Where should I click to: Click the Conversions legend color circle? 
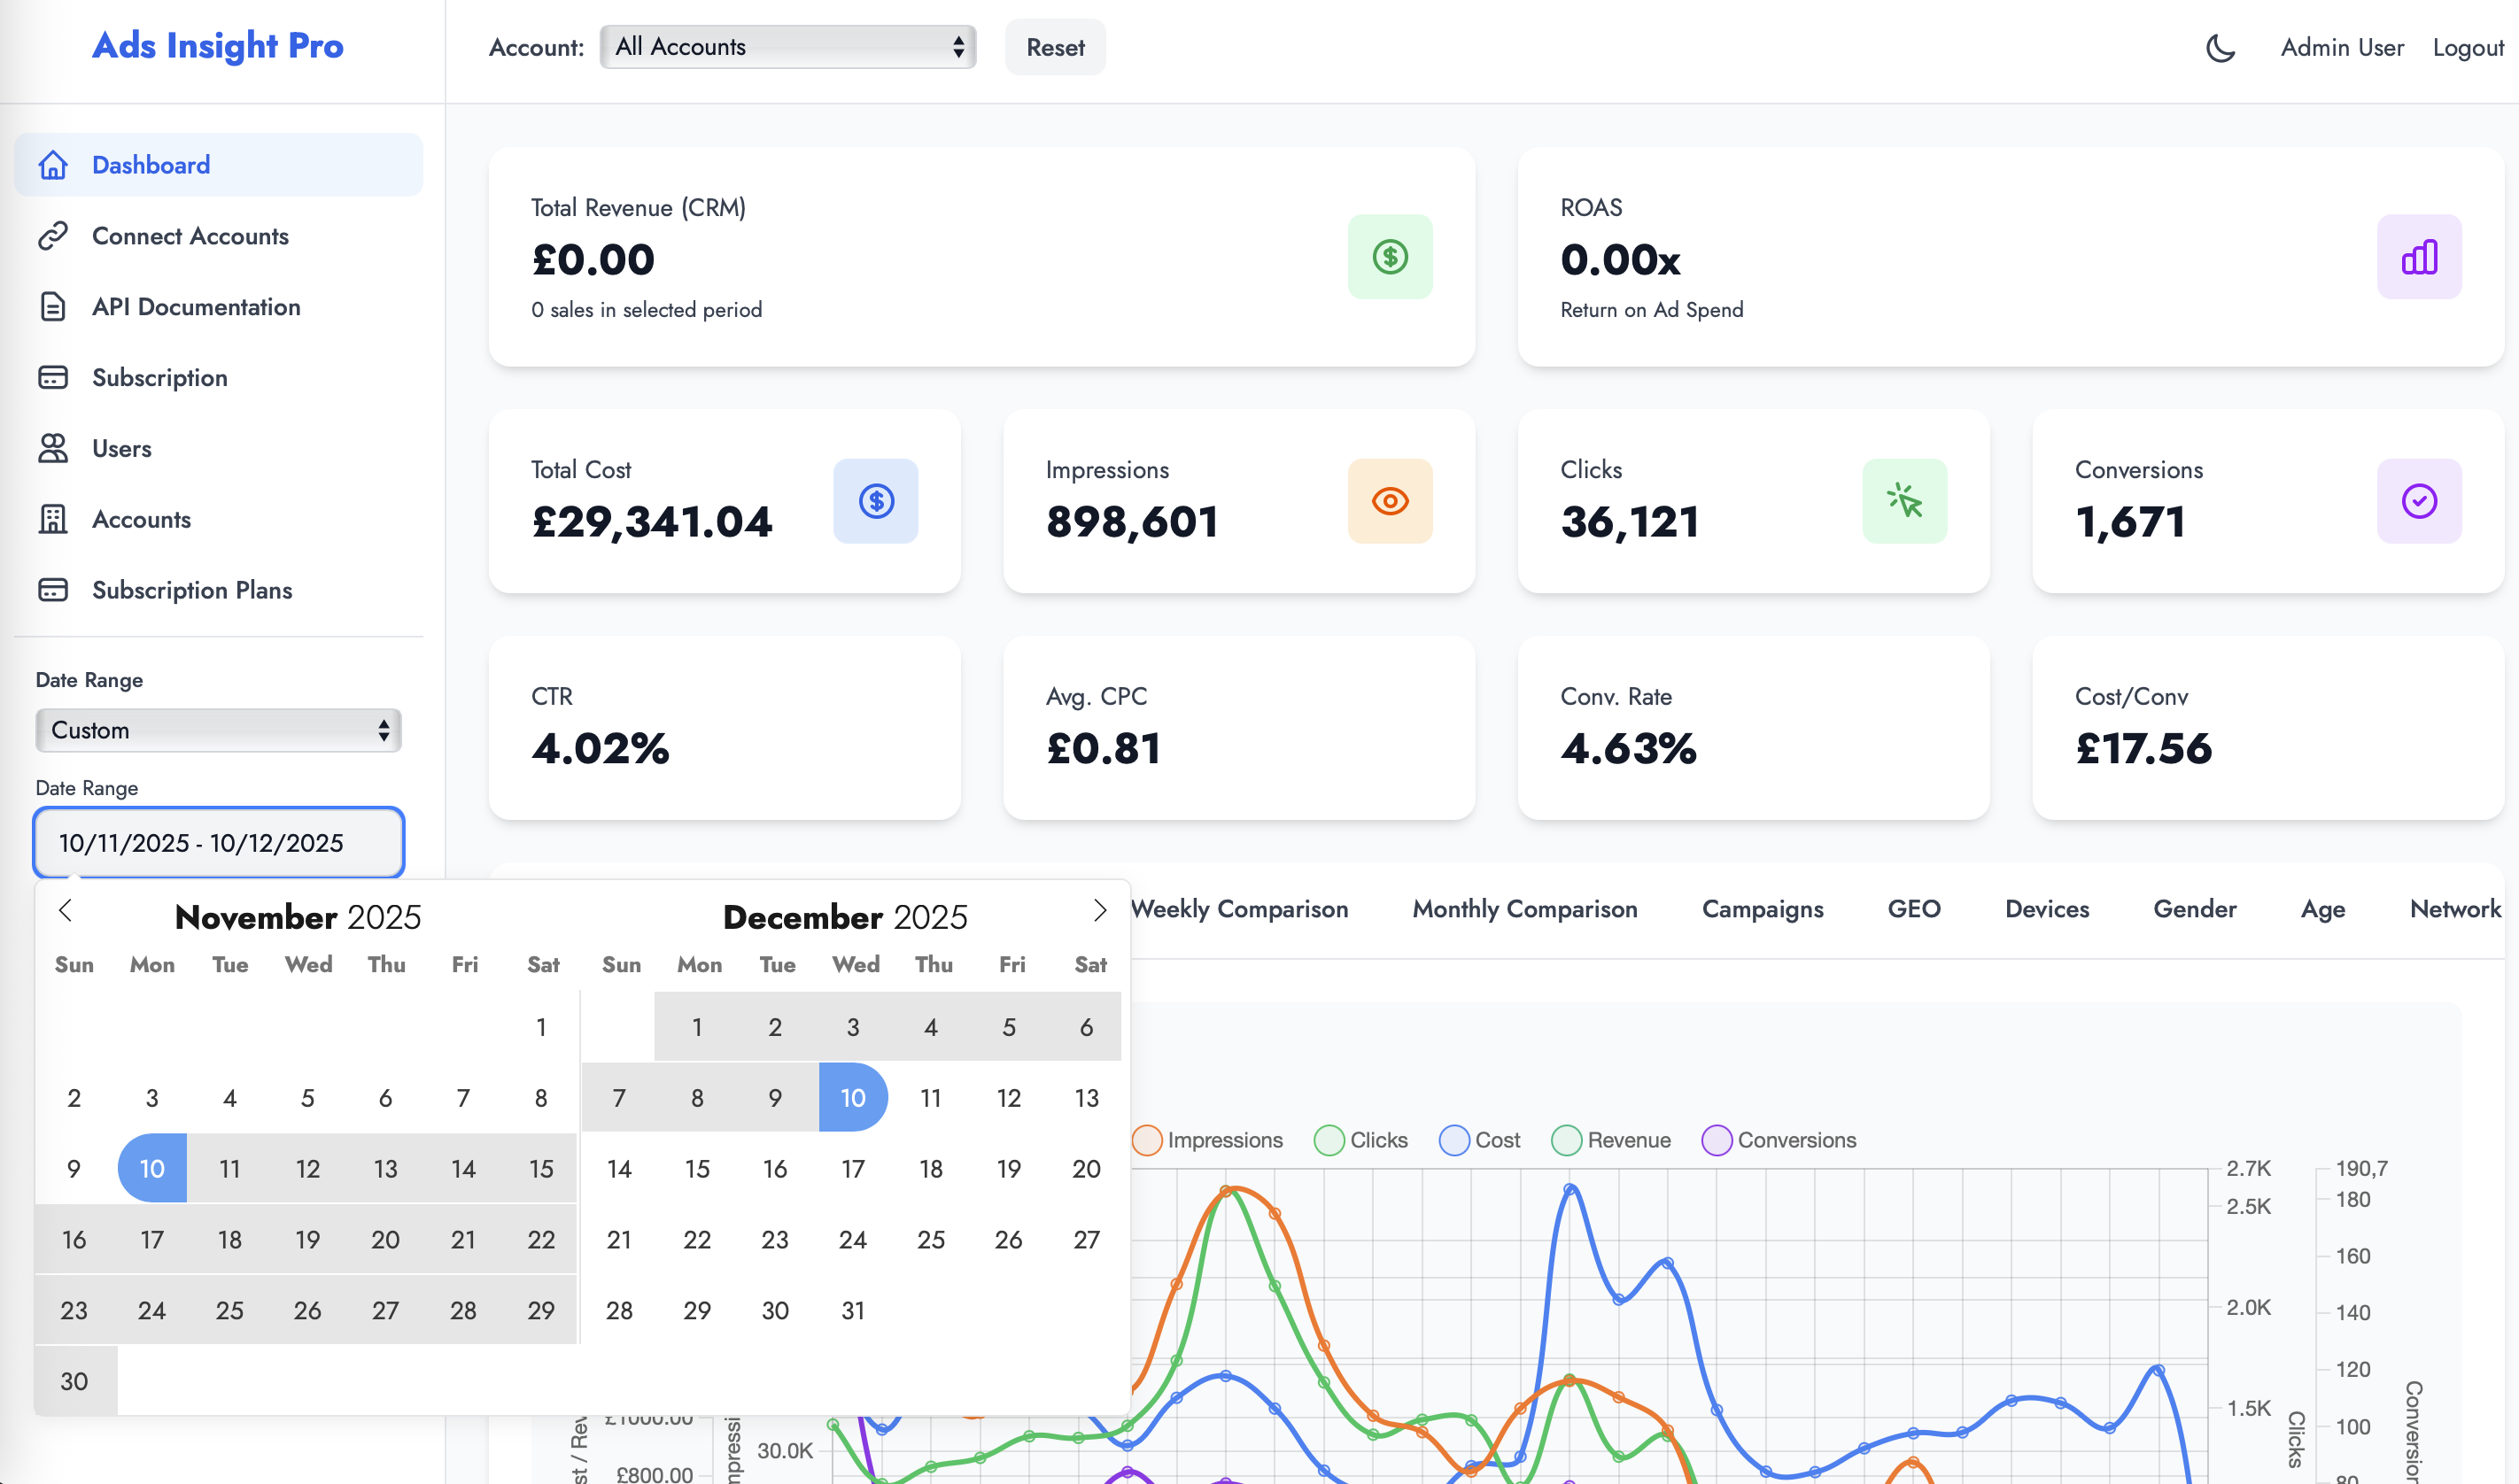[1717, 1140]
